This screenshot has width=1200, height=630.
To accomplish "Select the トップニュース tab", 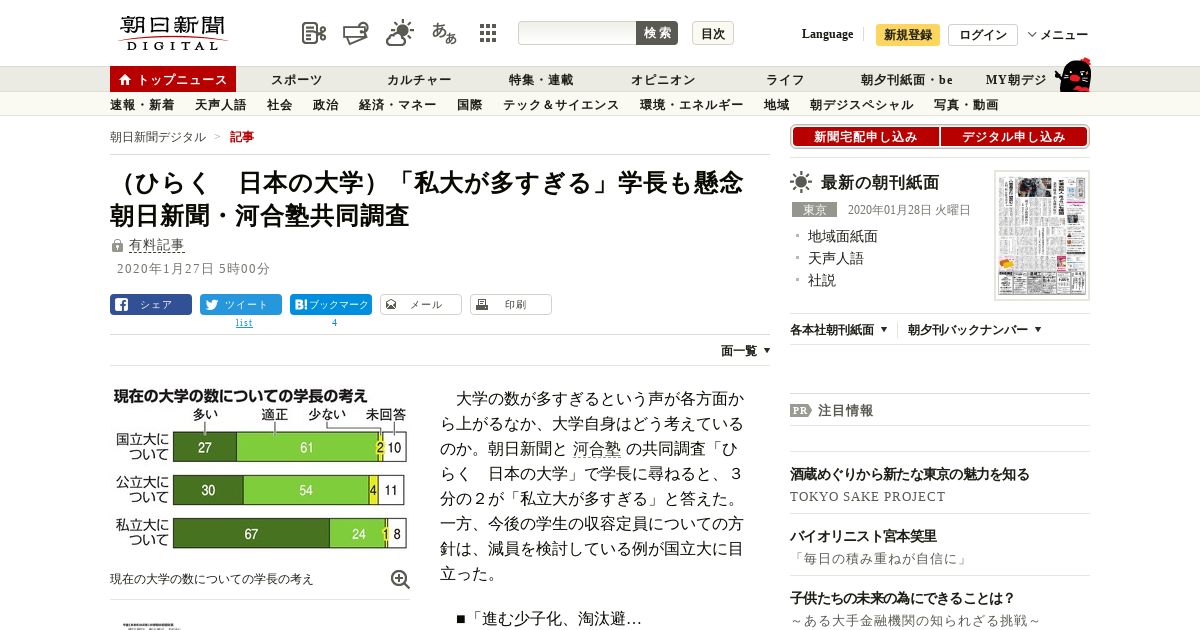I will point(173,80).
